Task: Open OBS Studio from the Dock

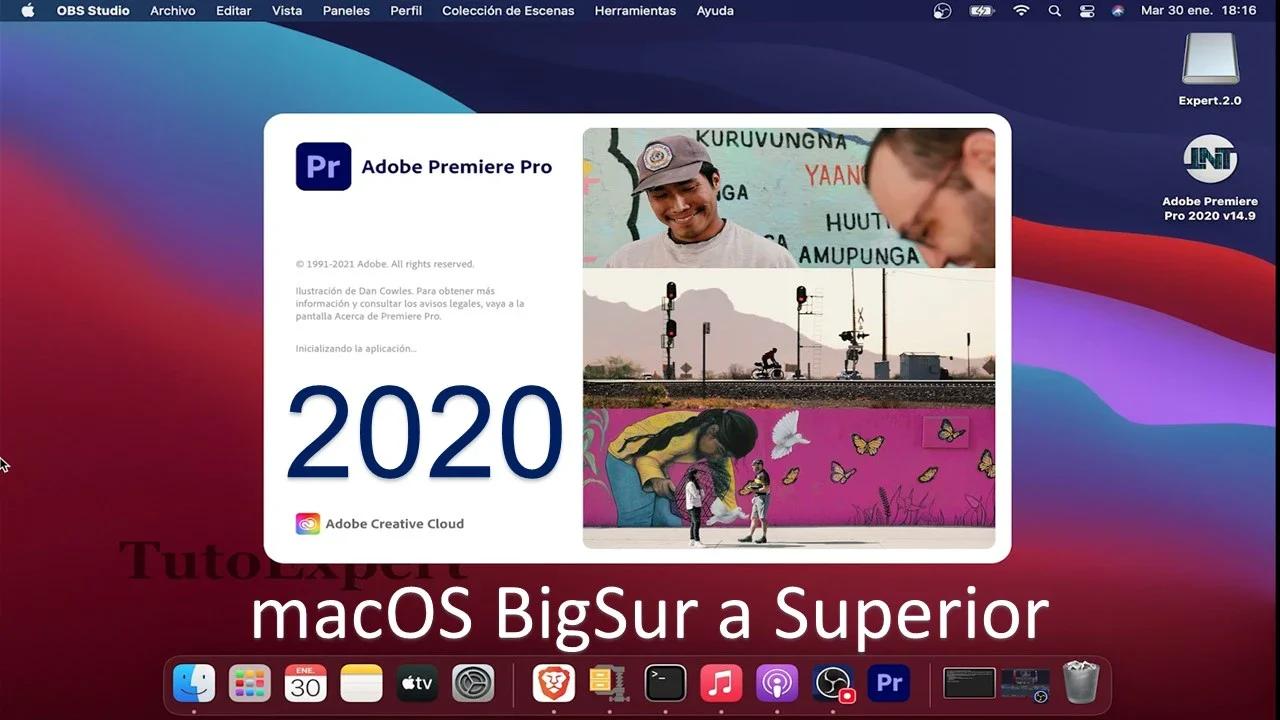Action: click(833, 683)
